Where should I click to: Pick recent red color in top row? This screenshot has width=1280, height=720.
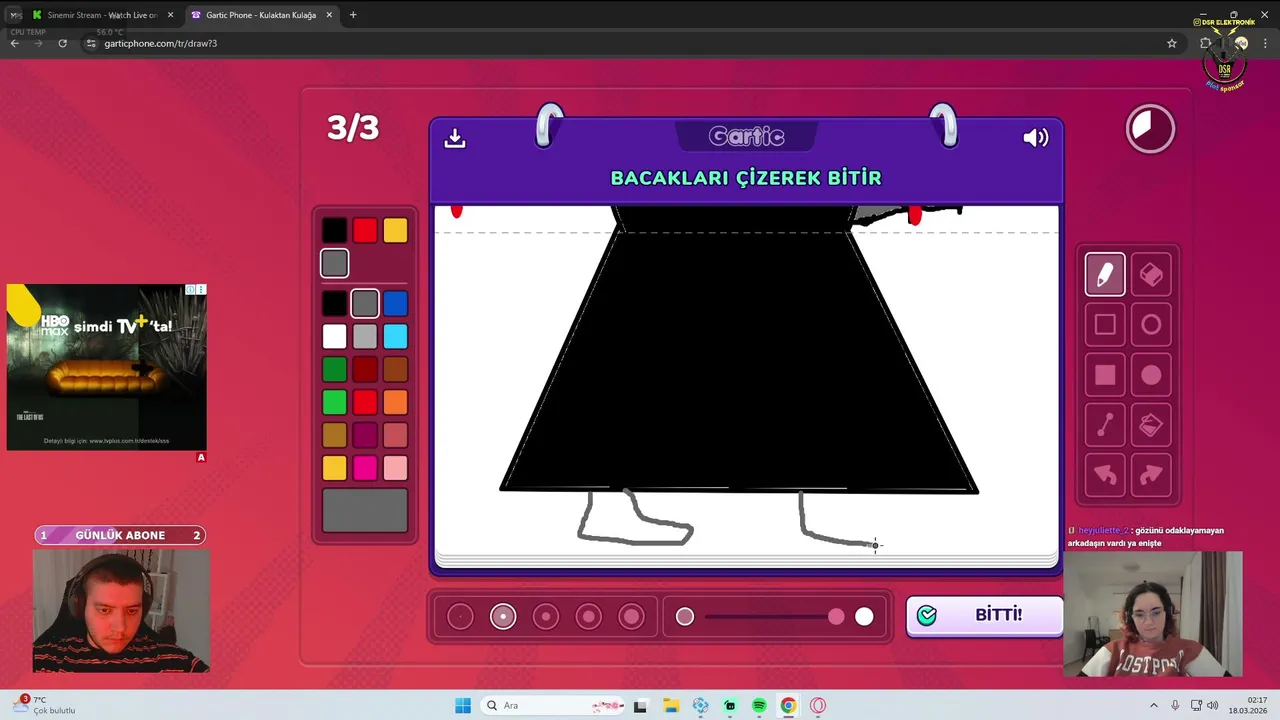tap(365, 231)
